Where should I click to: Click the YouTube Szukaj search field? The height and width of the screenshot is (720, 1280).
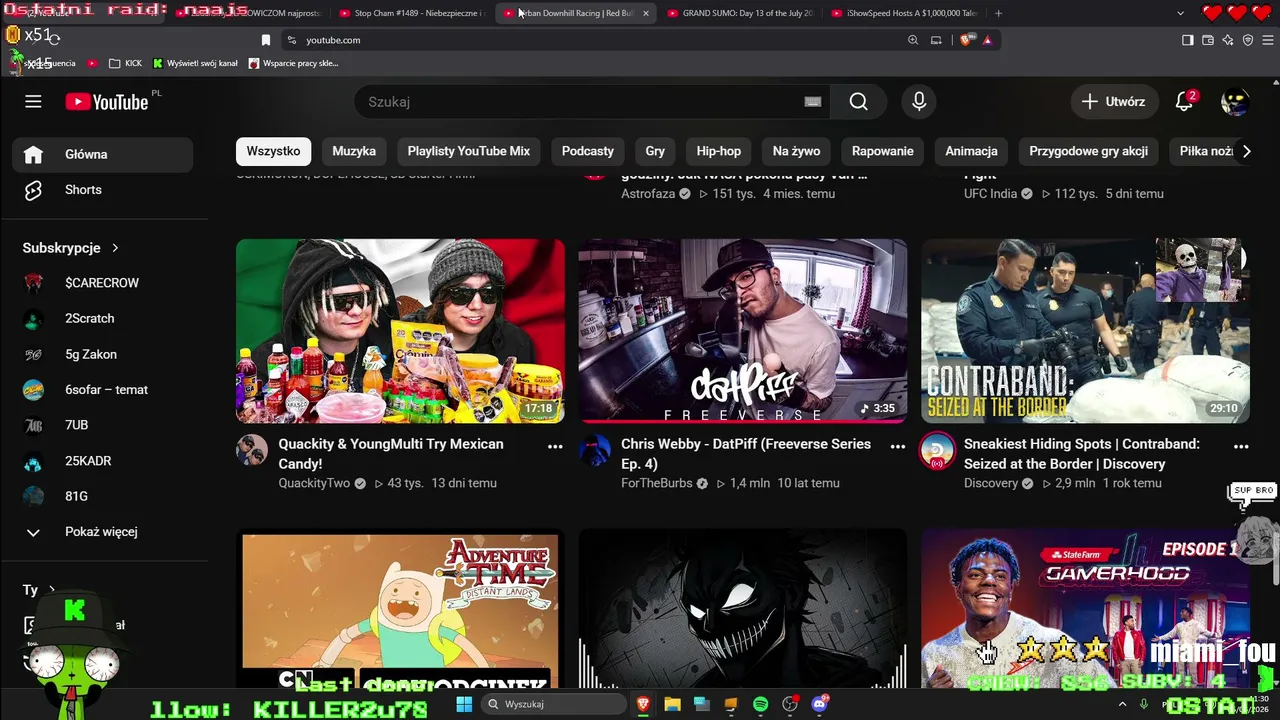(x=580, y=101)
